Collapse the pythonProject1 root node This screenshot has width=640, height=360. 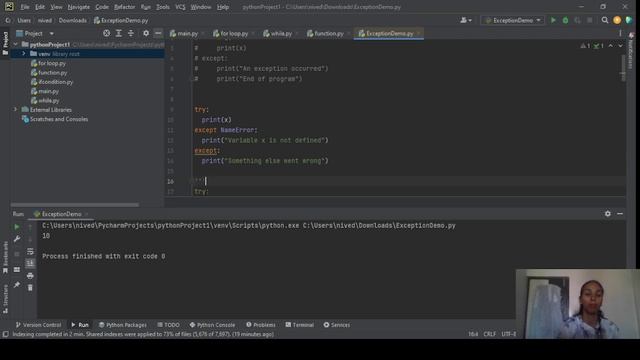(16, 44)
